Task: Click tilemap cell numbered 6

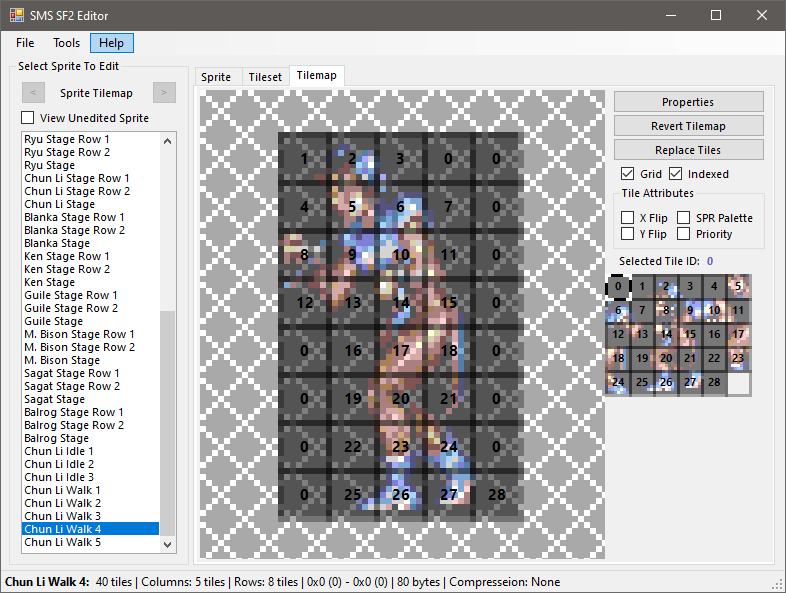Action: coord(400,207)
